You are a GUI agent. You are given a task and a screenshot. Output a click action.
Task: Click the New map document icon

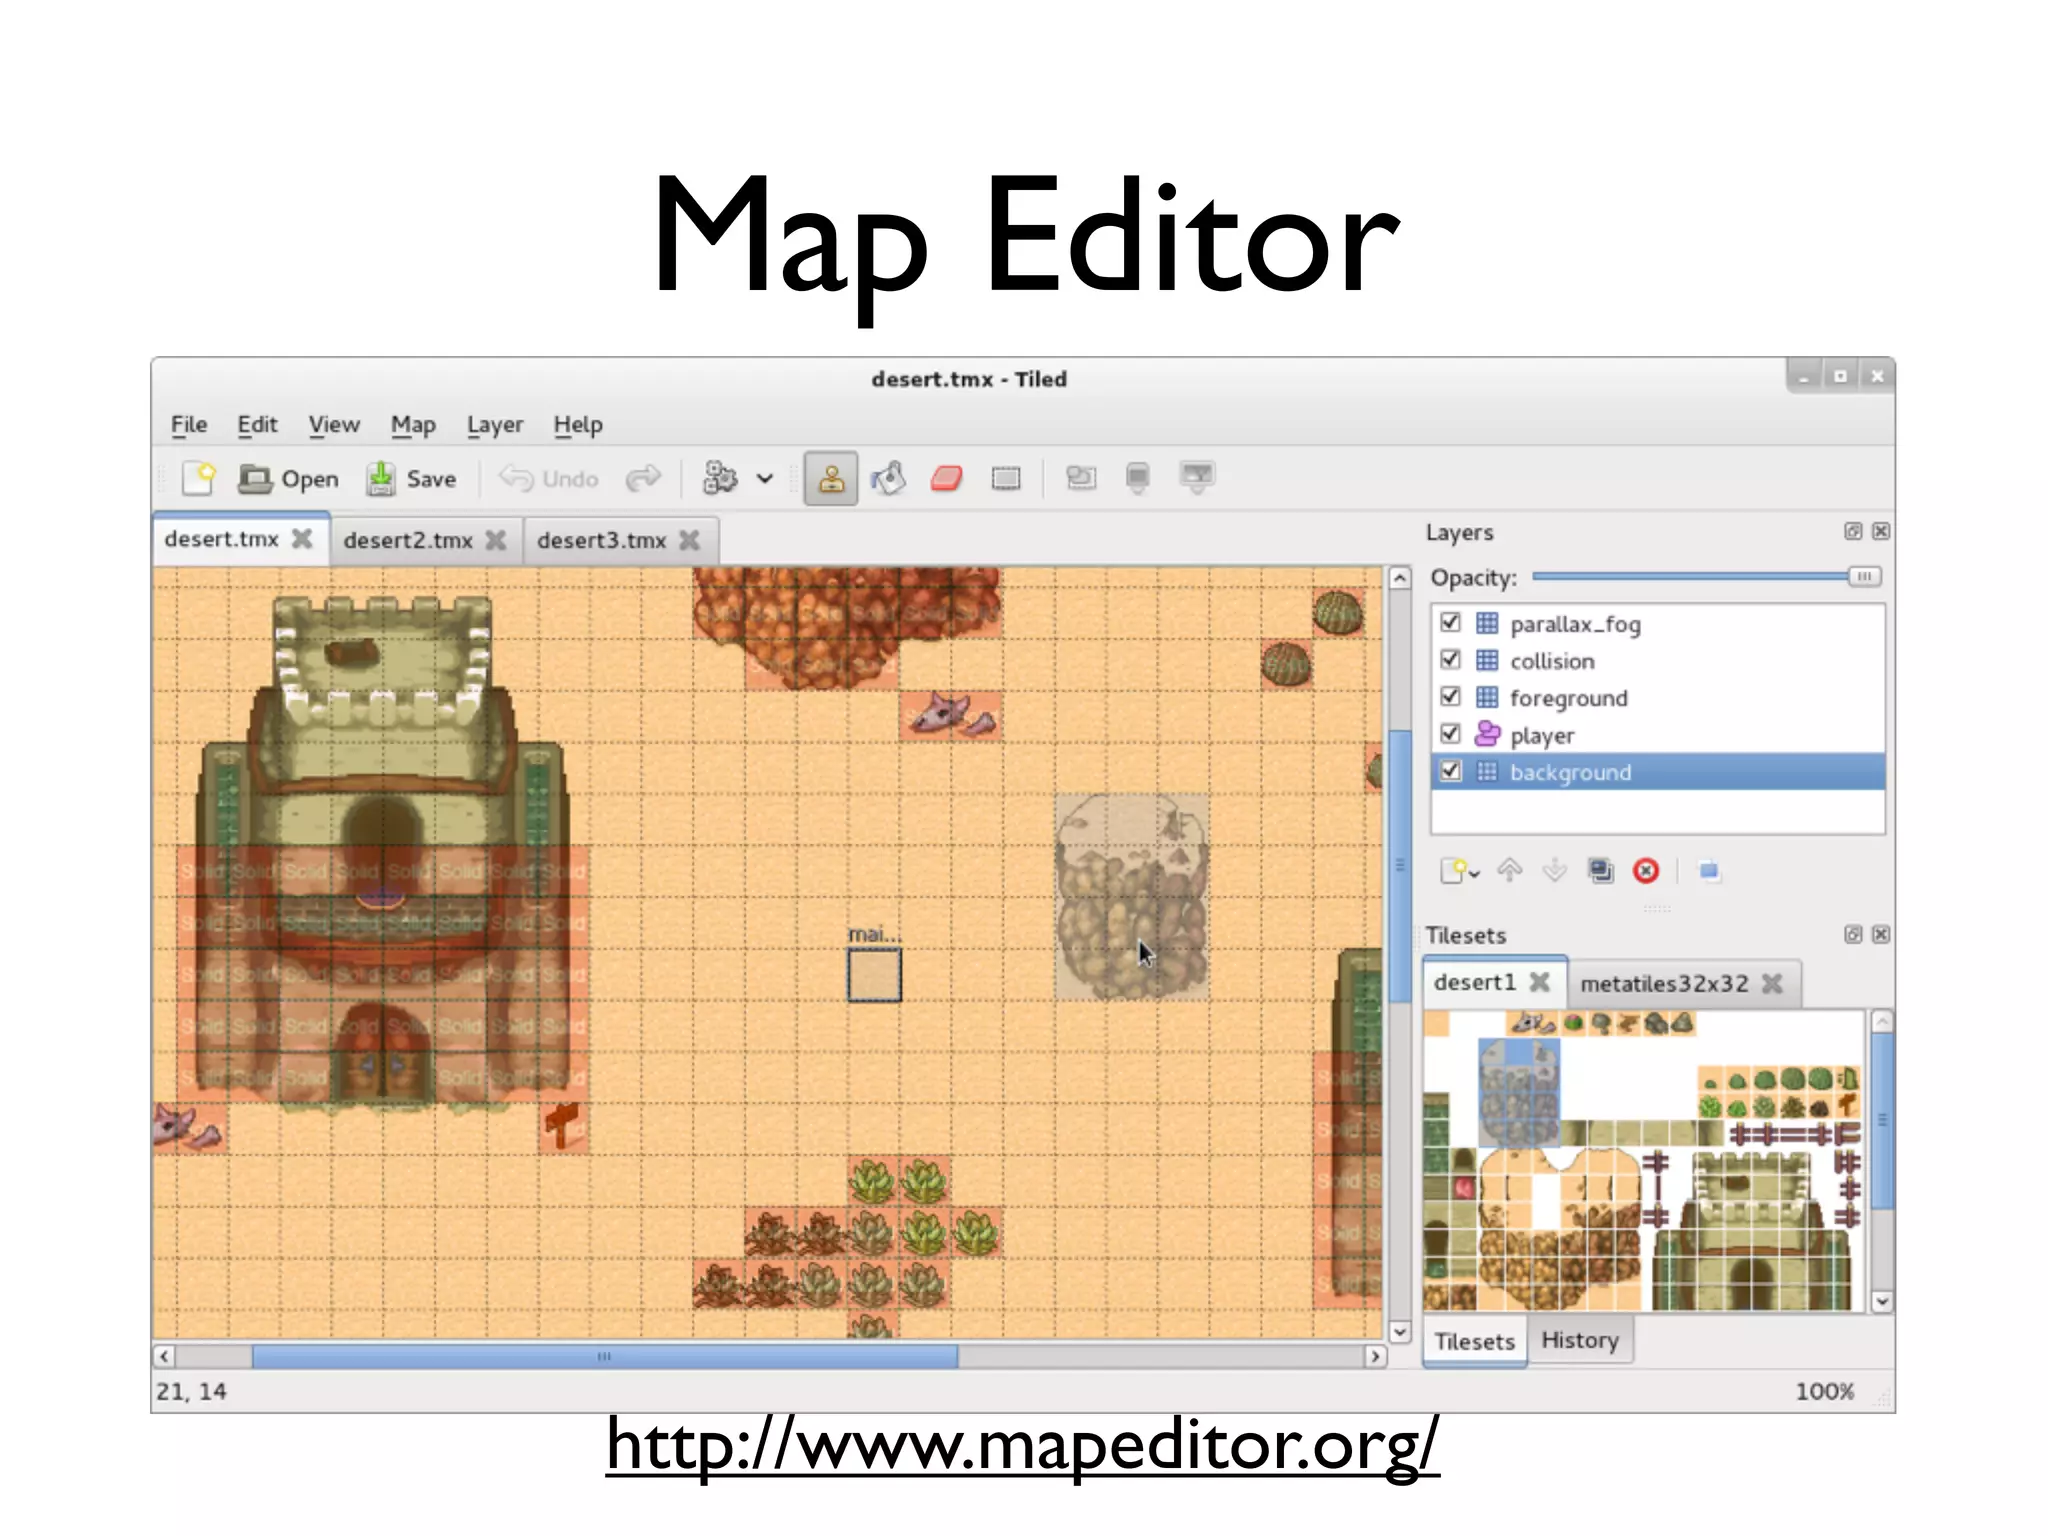pos(199,479)
